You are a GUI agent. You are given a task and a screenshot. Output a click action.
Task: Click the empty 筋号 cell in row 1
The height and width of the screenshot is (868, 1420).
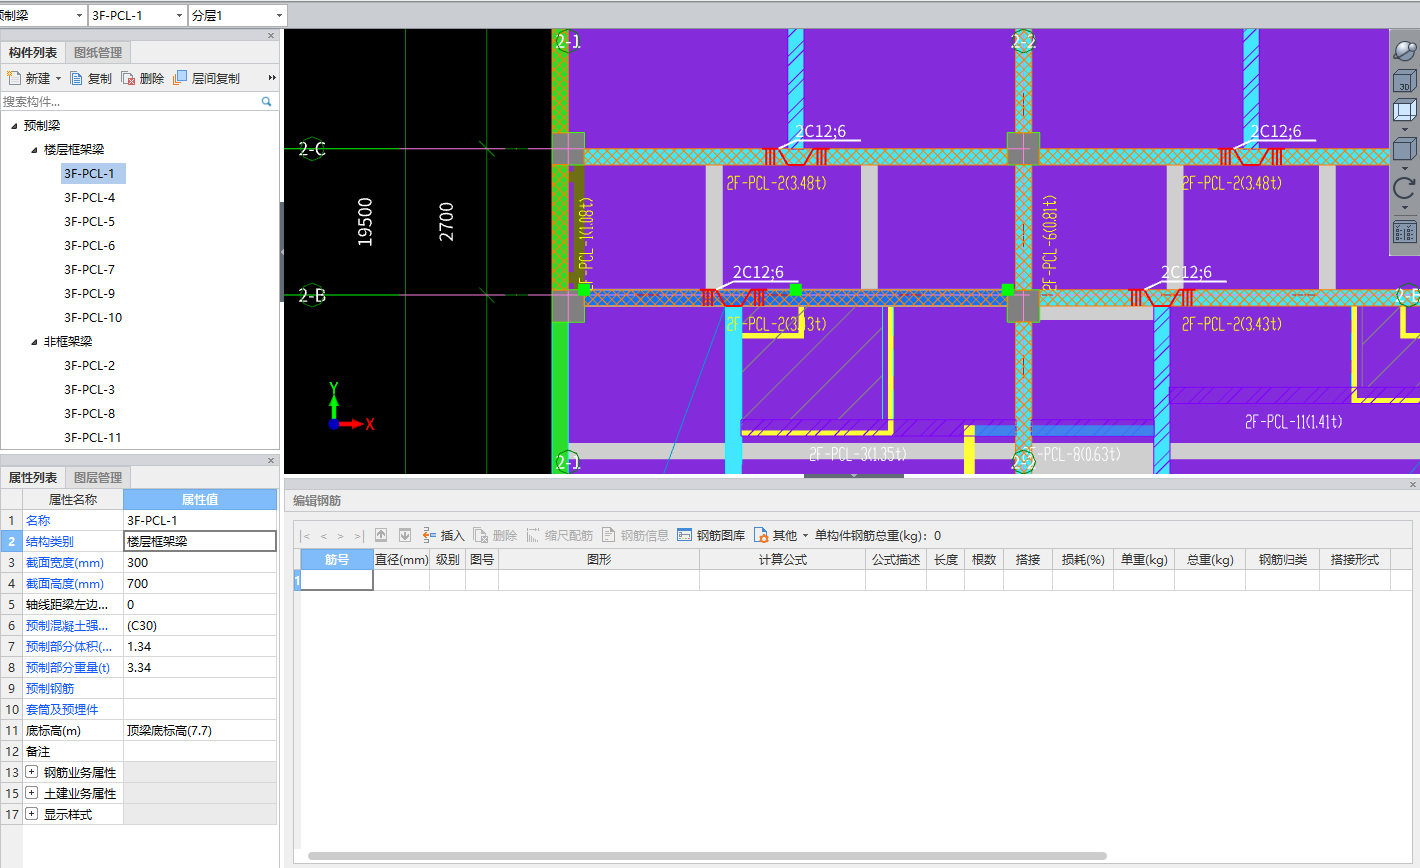tap(337, 580)
